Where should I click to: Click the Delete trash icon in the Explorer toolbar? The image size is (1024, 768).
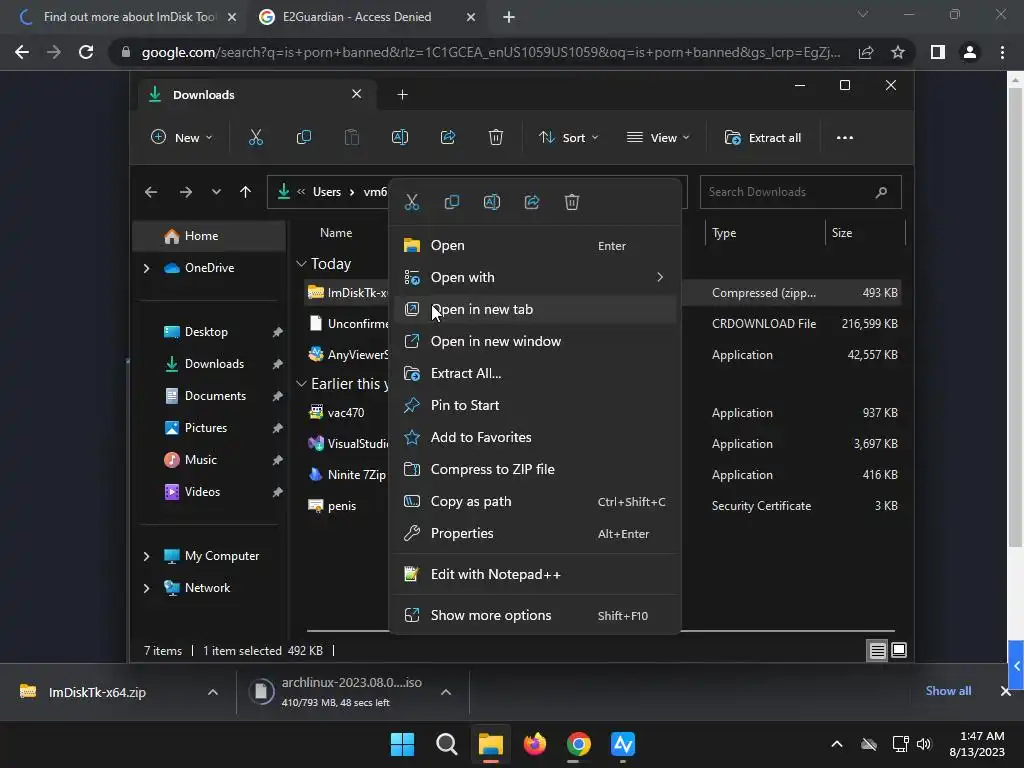coord(496,137)
